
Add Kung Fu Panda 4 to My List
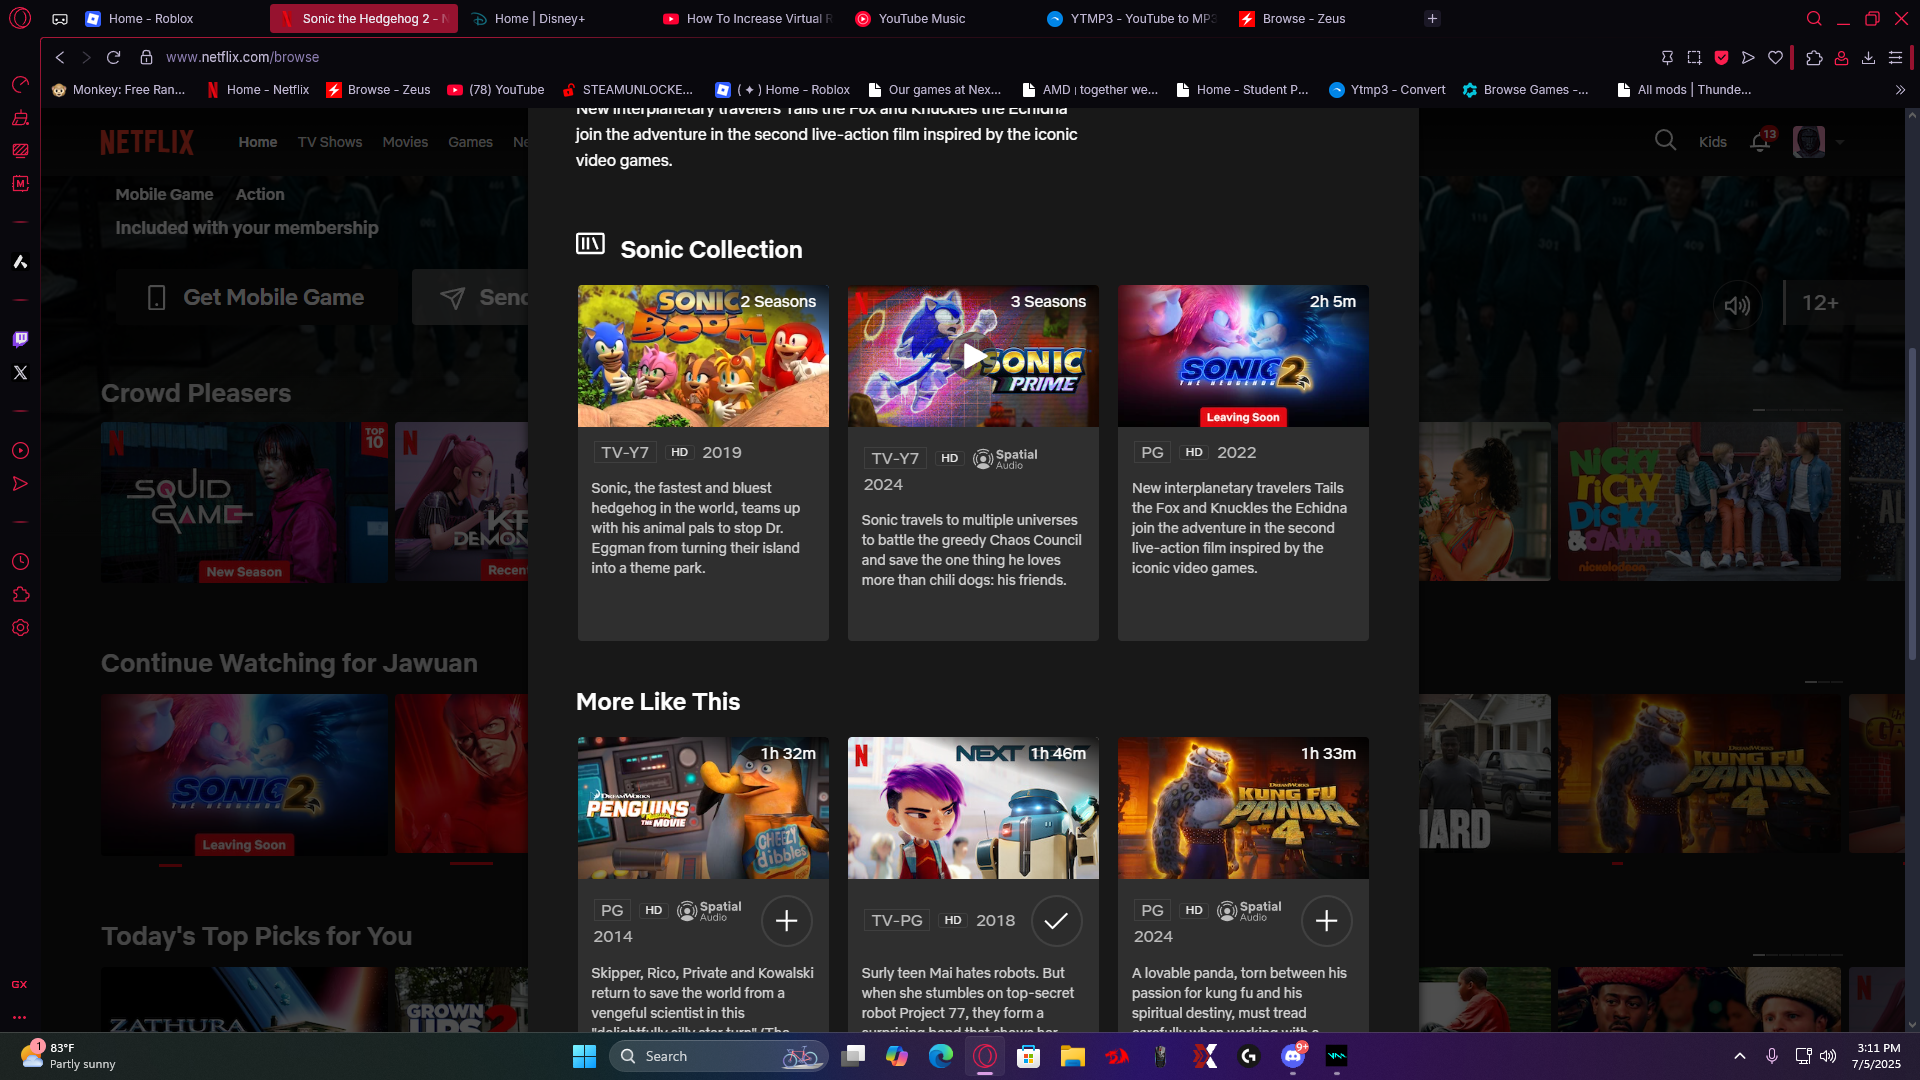pyautogui.click(x=1326, y=921)
